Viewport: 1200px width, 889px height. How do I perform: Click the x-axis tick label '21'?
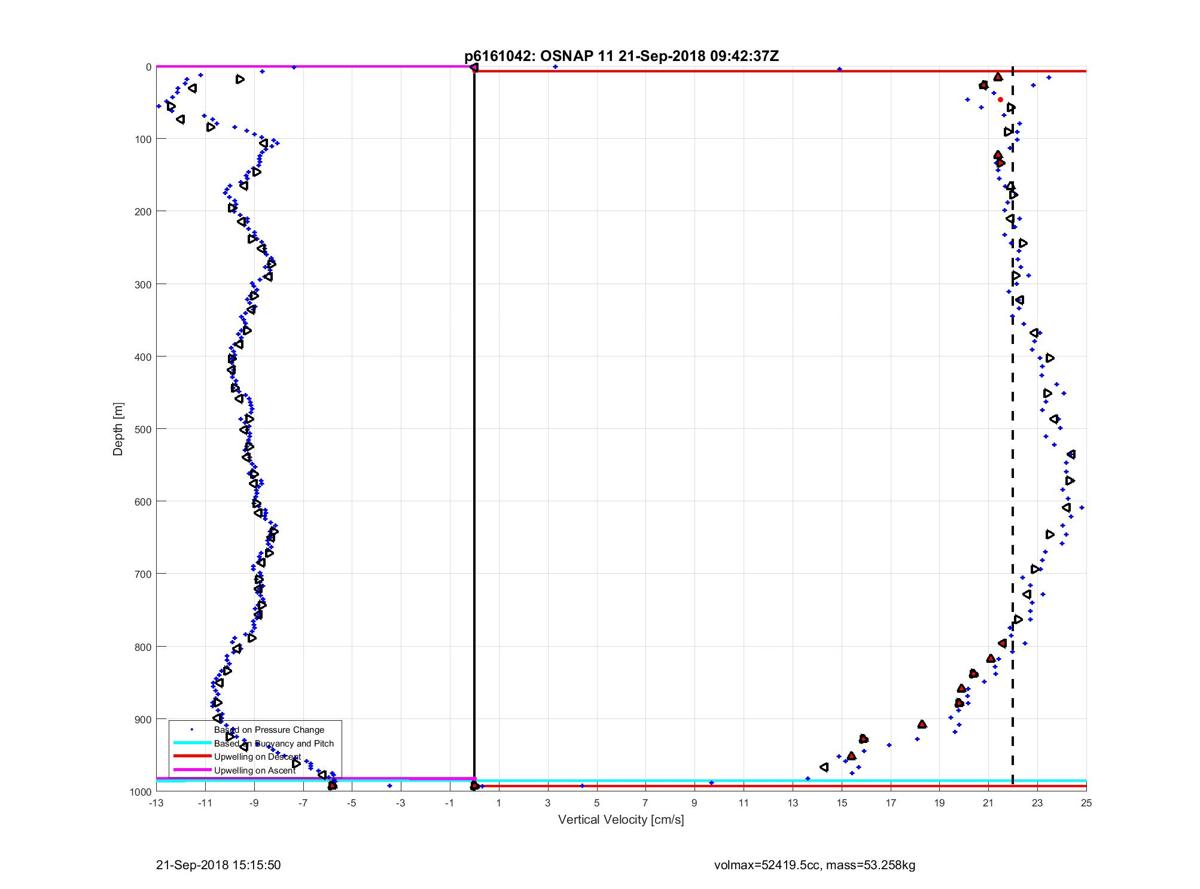988,802
